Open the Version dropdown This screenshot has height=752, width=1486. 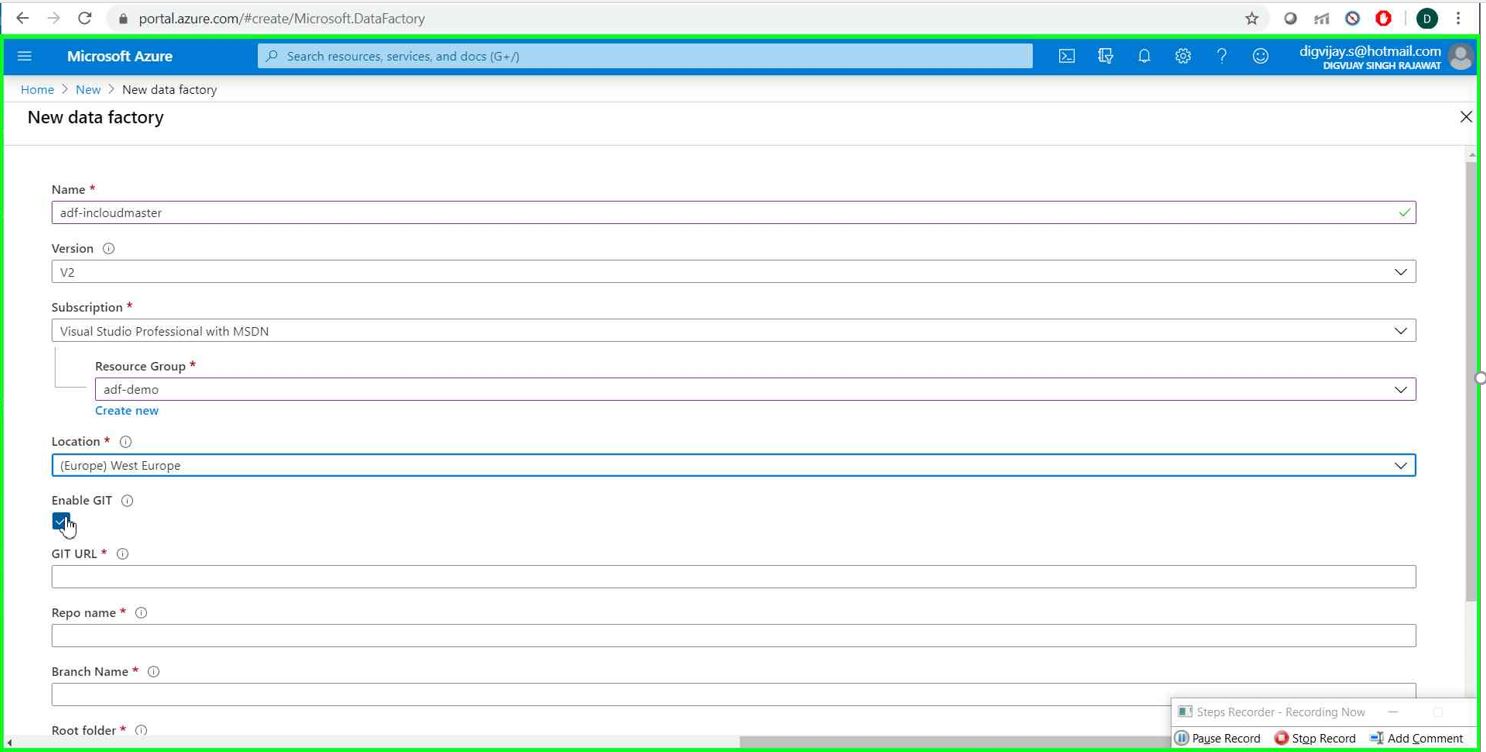(x=733, y=271)
